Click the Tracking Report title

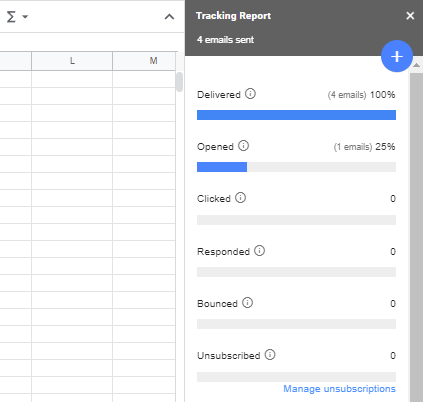point(233,16)
